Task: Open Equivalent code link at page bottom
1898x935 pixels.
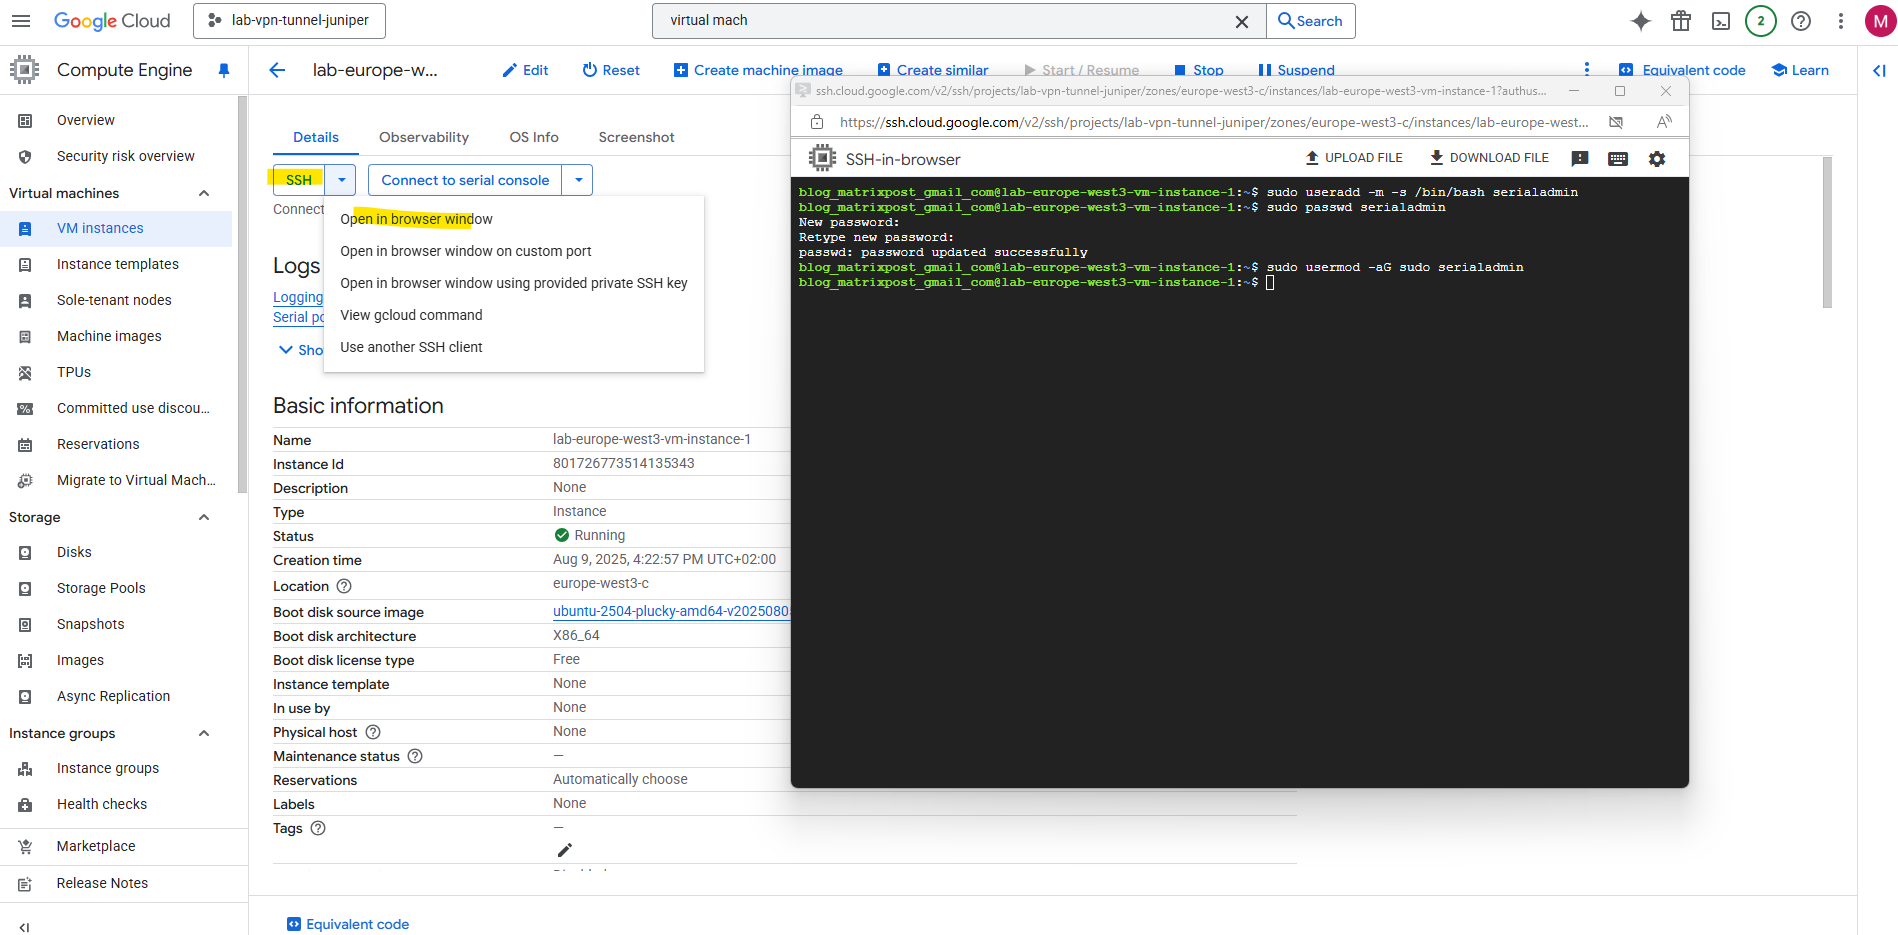Action: pyautogui.click(x=348, y=924)
